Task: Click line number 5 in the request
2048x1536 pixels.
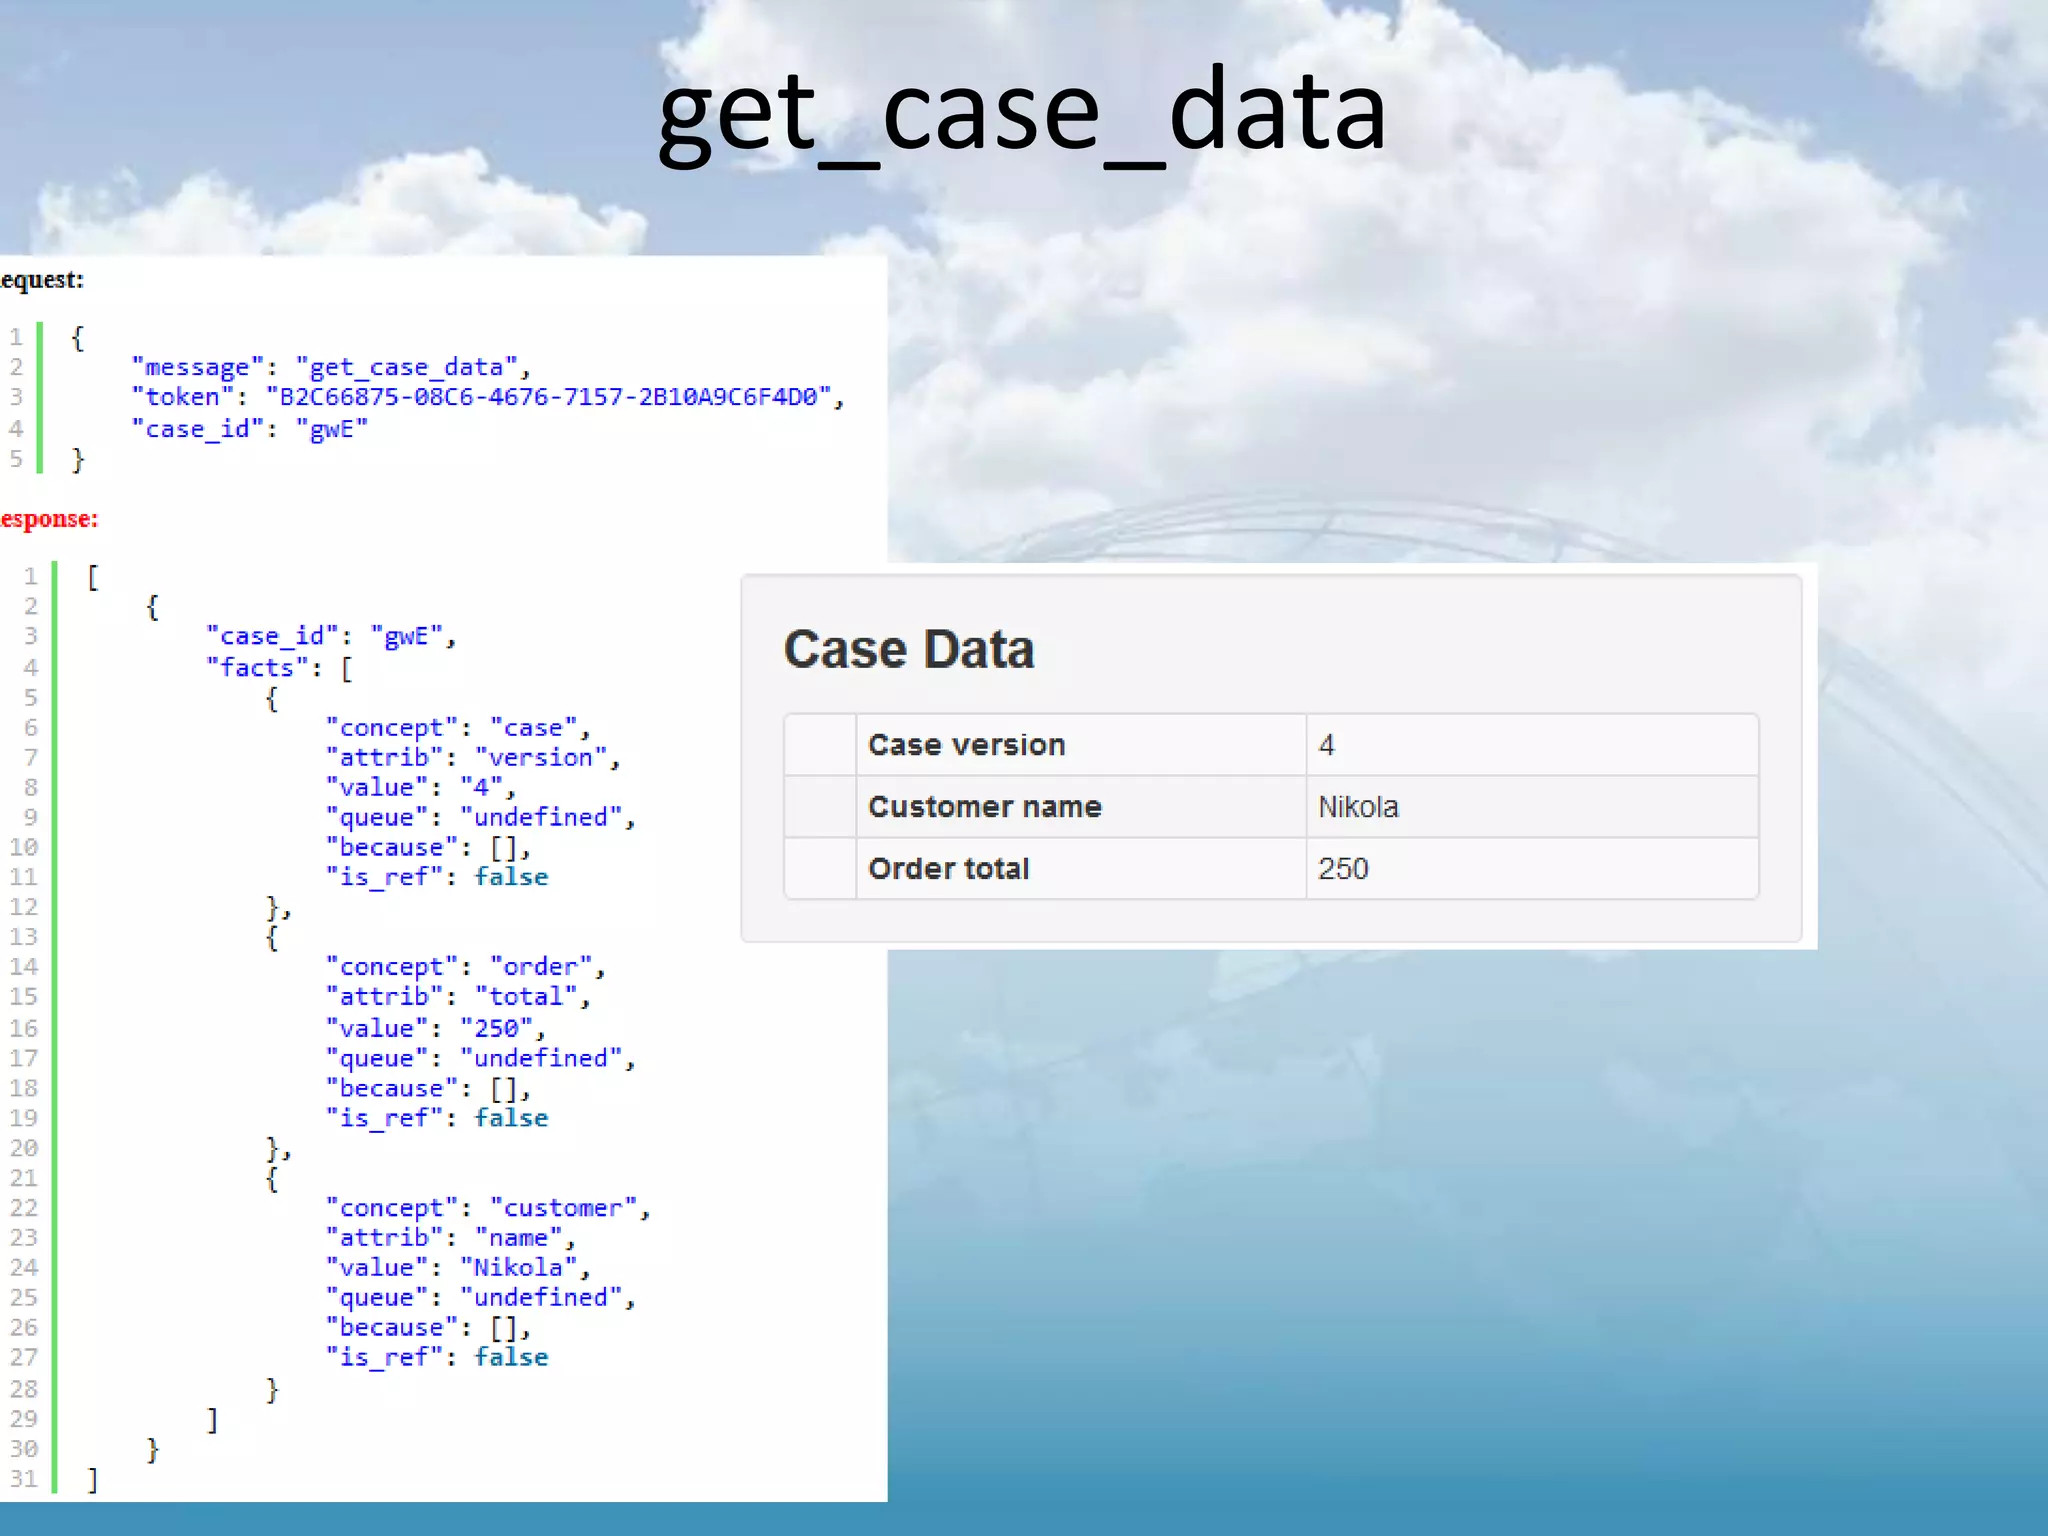Action: tap(16, 459)
